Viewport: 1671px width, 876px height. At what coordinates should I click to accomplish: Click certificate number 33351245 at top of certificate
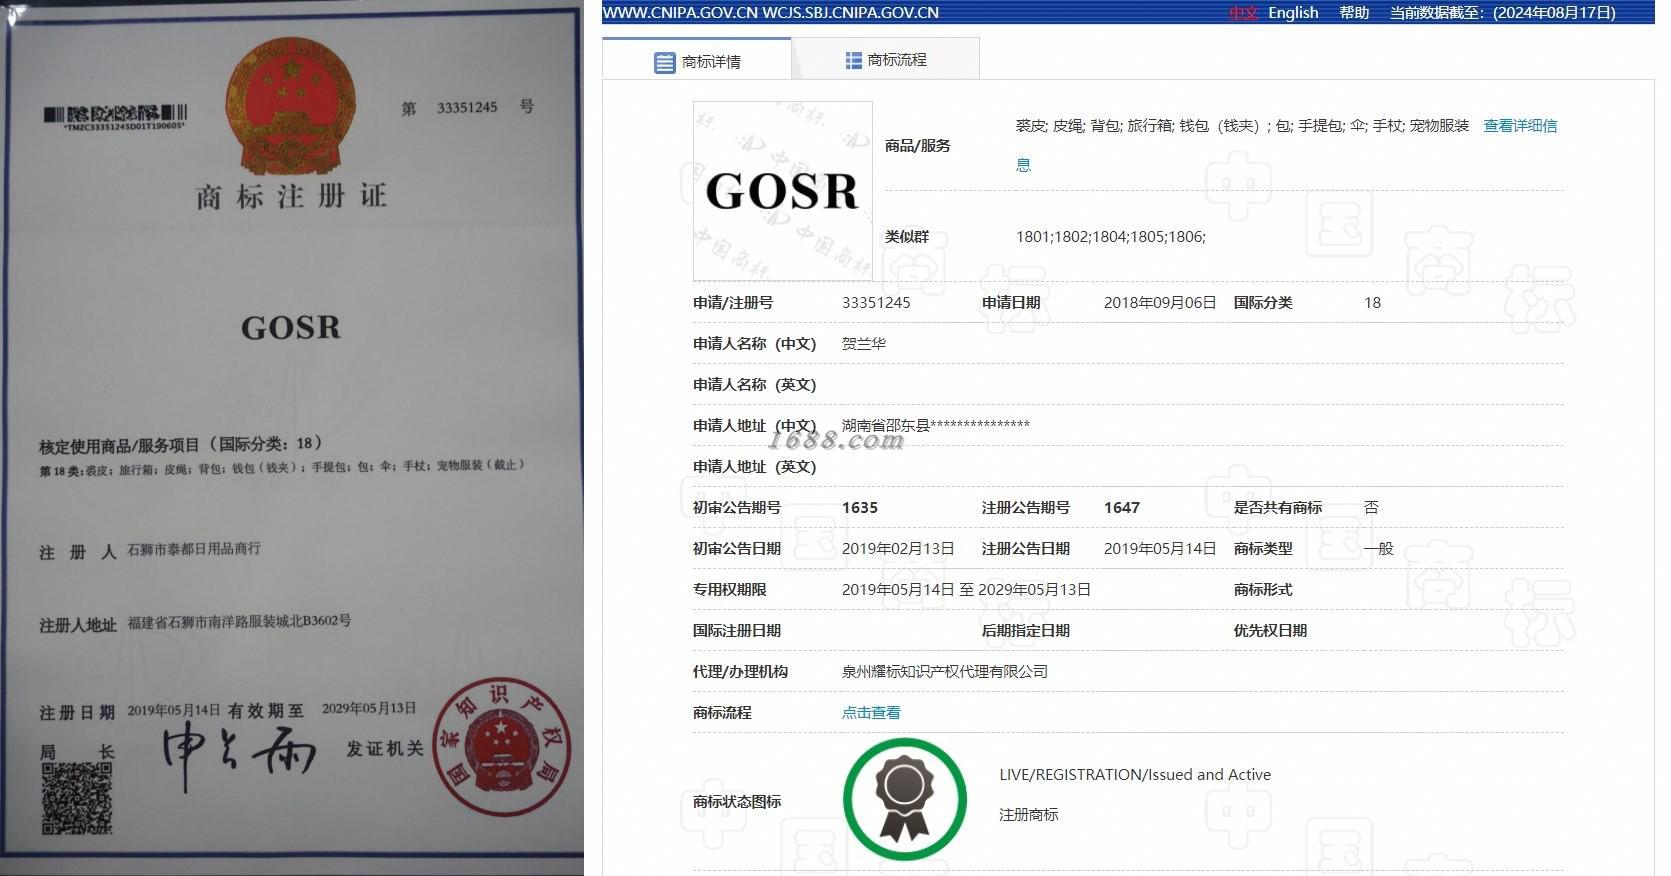click(x=467, y=108)
